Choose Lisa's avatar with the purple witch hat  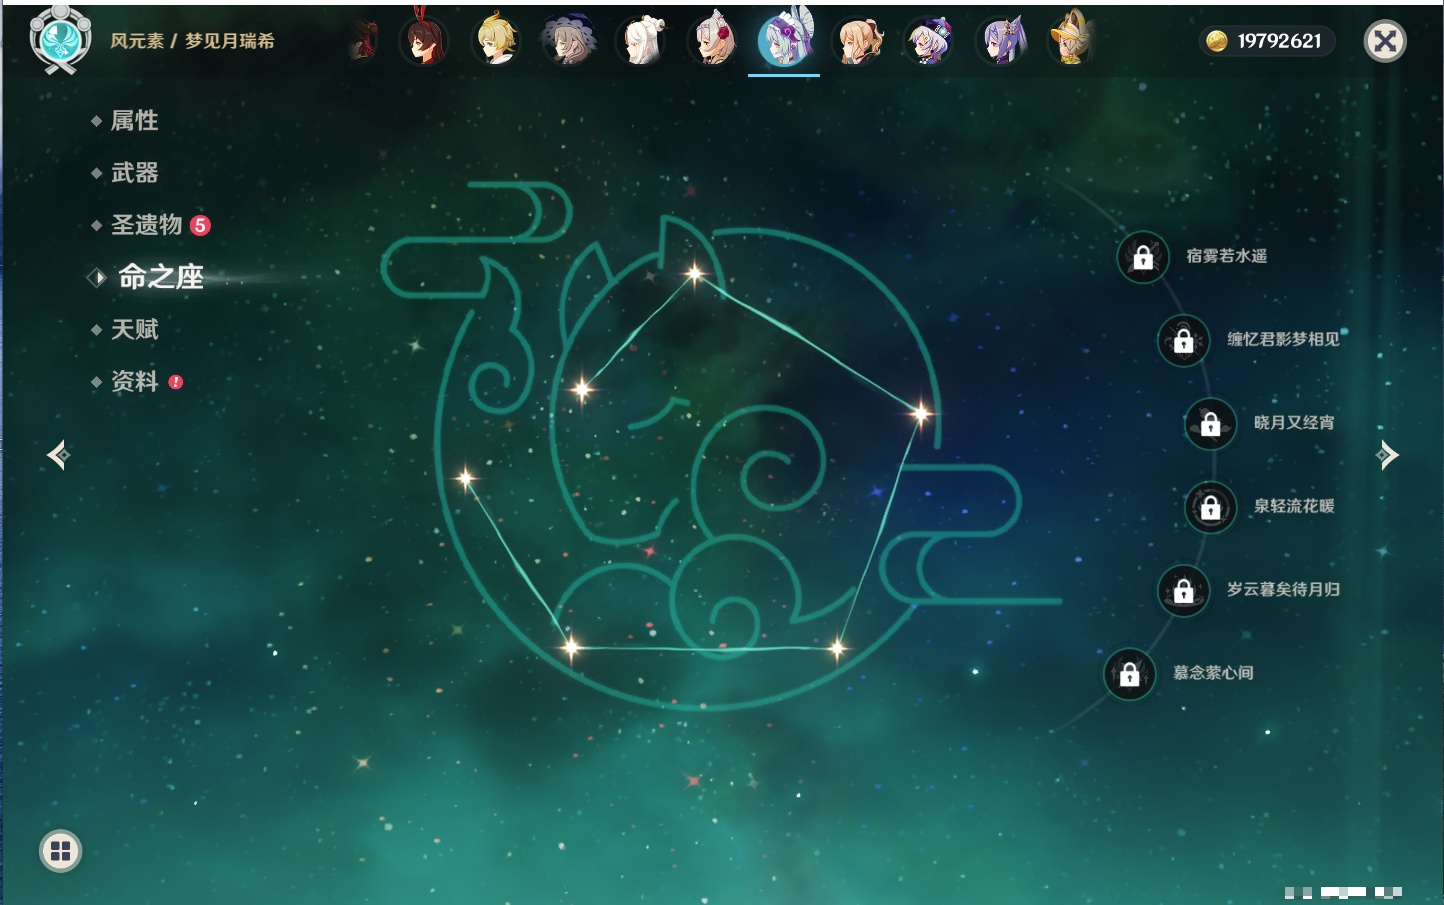point(568,40)
